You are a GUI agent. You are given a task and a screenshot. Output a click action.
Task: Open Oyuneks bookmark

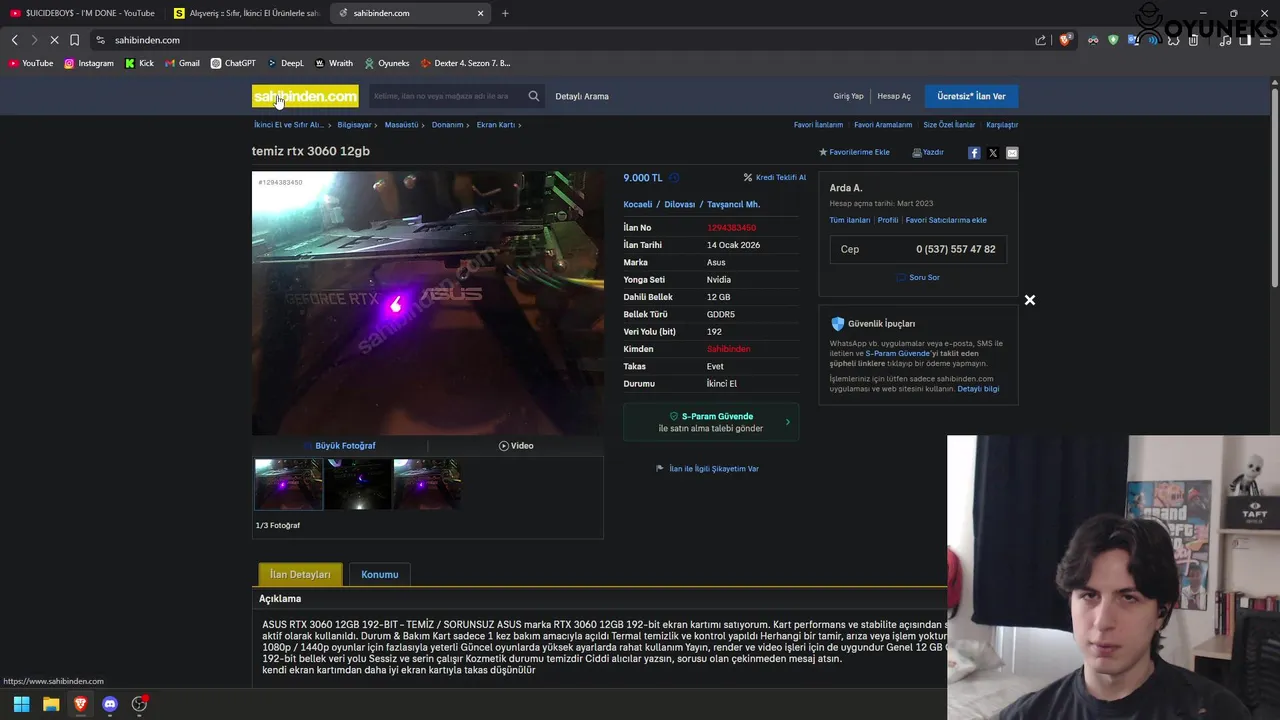[x=387, y=63]
